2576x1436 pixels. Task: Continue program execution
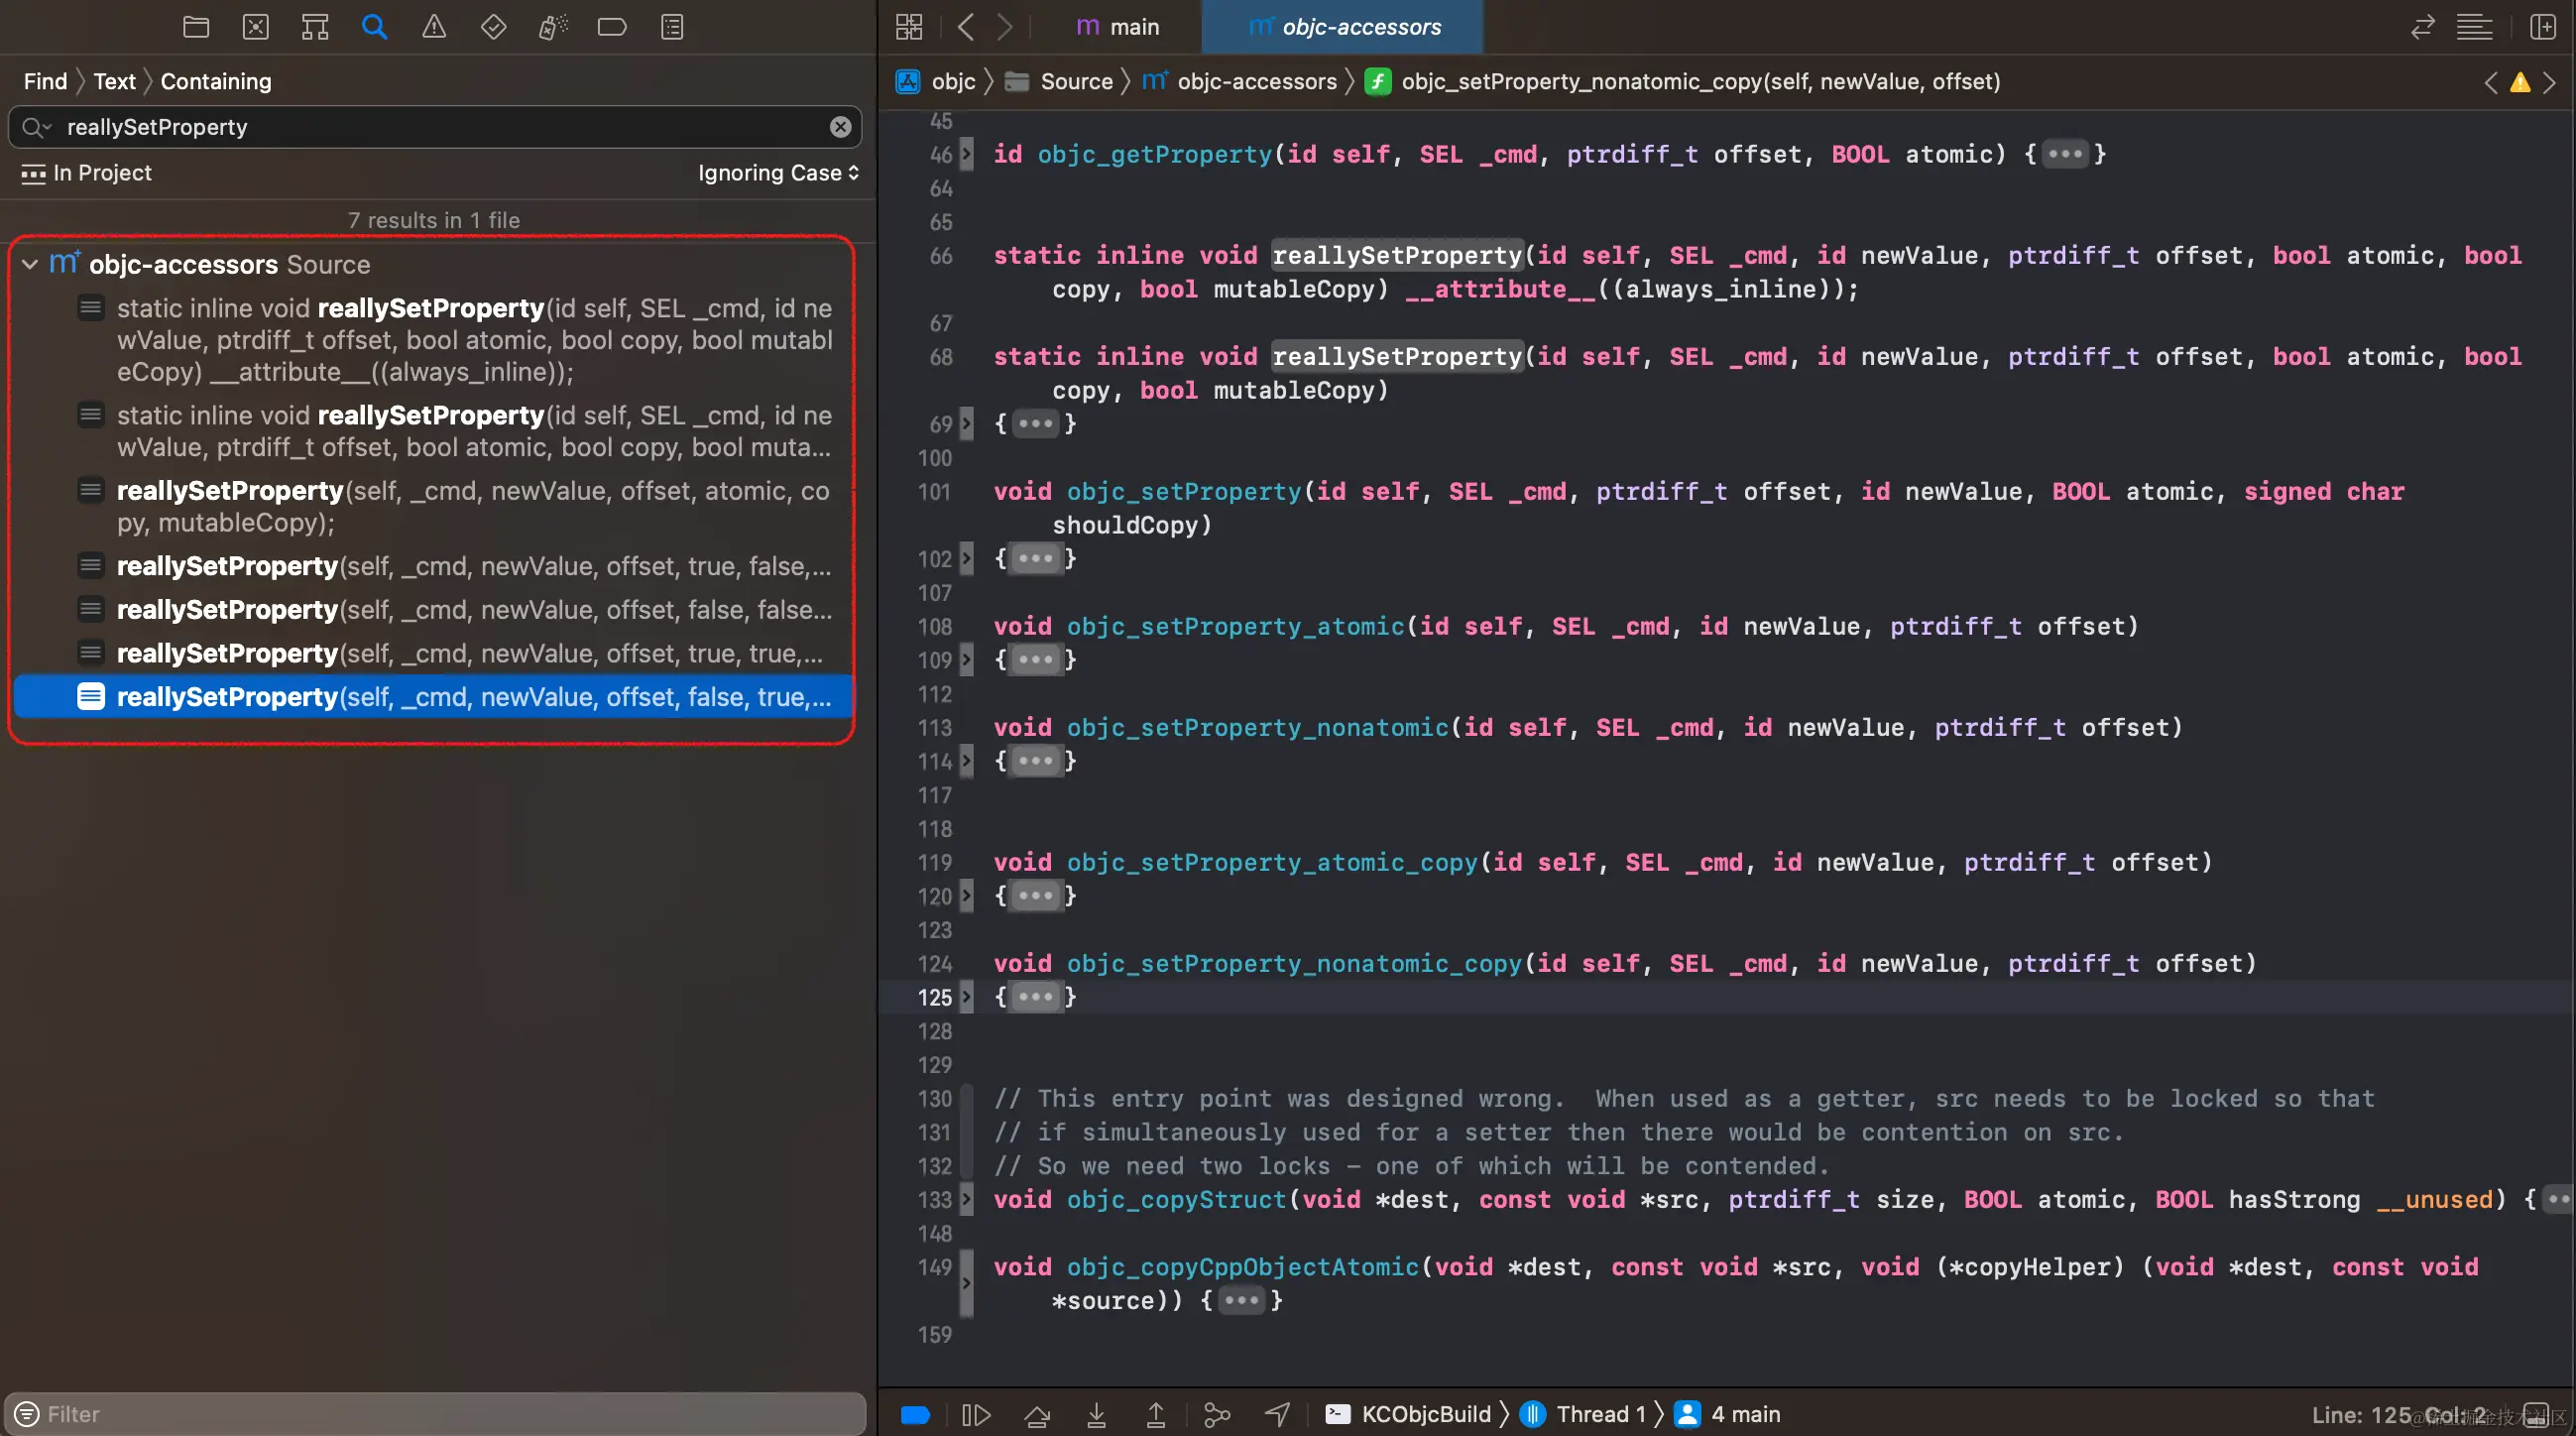click(976, 1414)
